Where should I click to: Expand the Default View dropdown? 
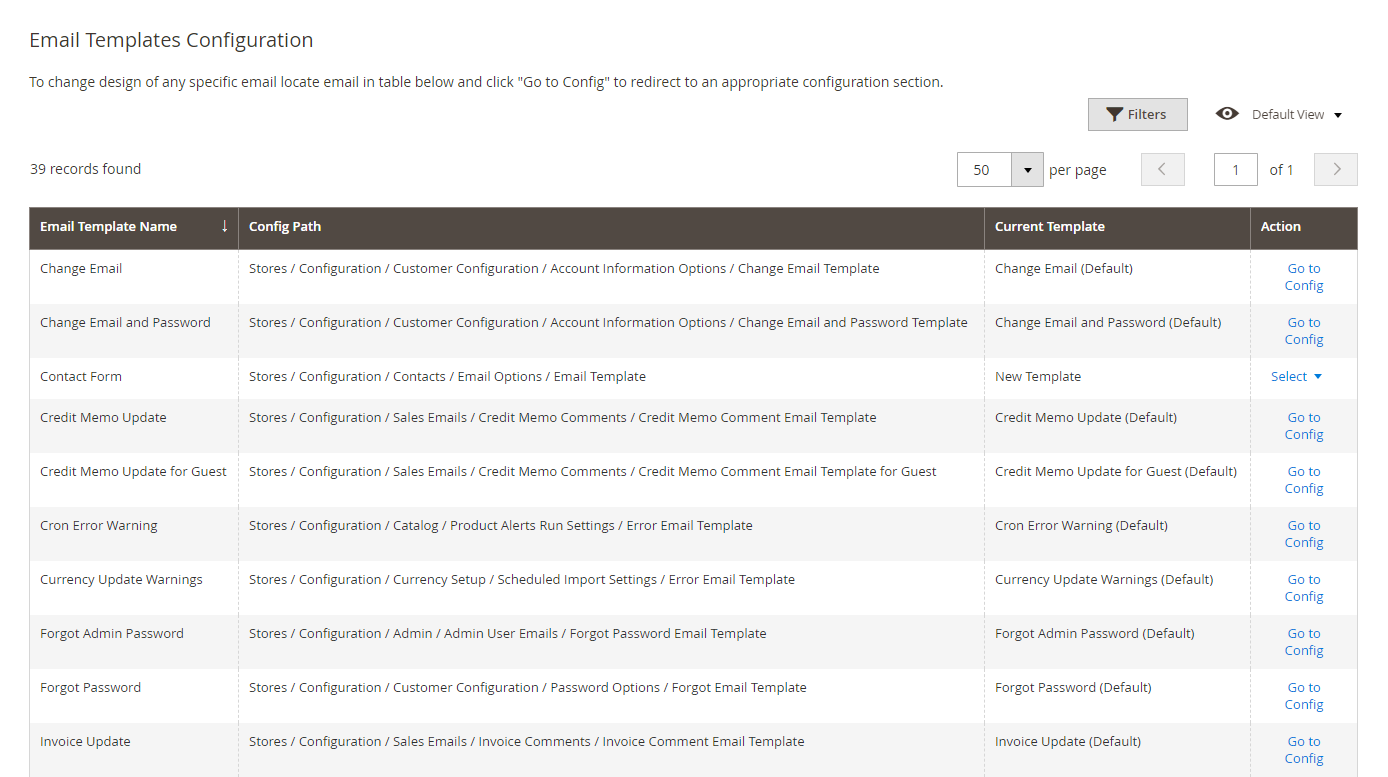point(1338,115)
